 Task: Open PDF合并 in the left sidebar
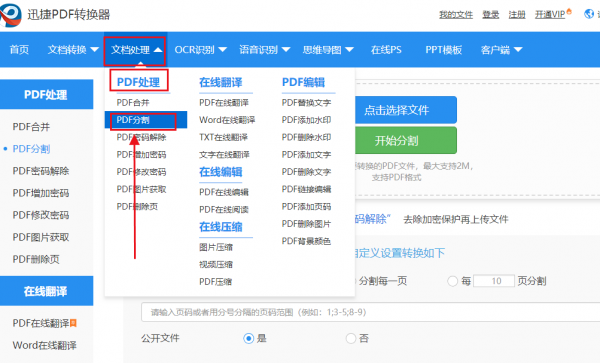click(31, 127)
